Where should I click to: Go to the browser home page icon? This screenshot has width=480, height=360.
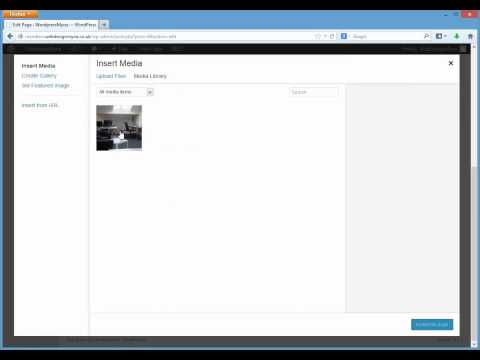[x=470, y=36]
